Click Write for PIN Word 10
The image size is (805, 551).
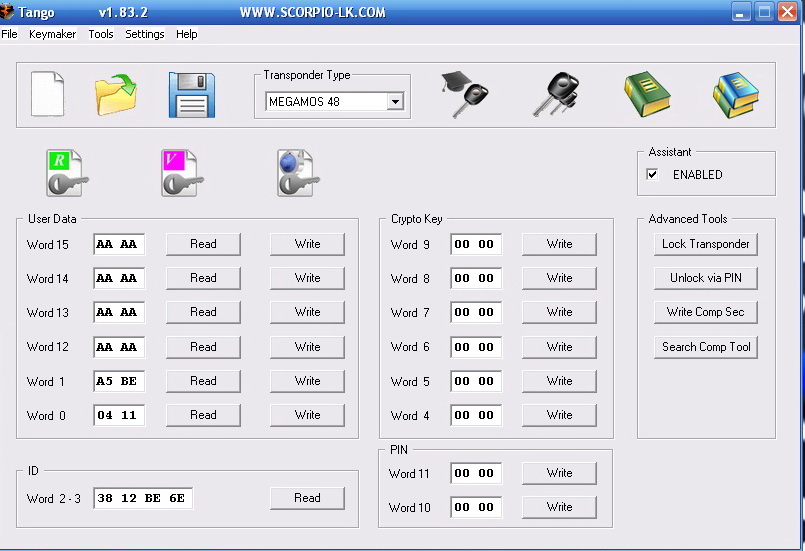pos(560,507)
